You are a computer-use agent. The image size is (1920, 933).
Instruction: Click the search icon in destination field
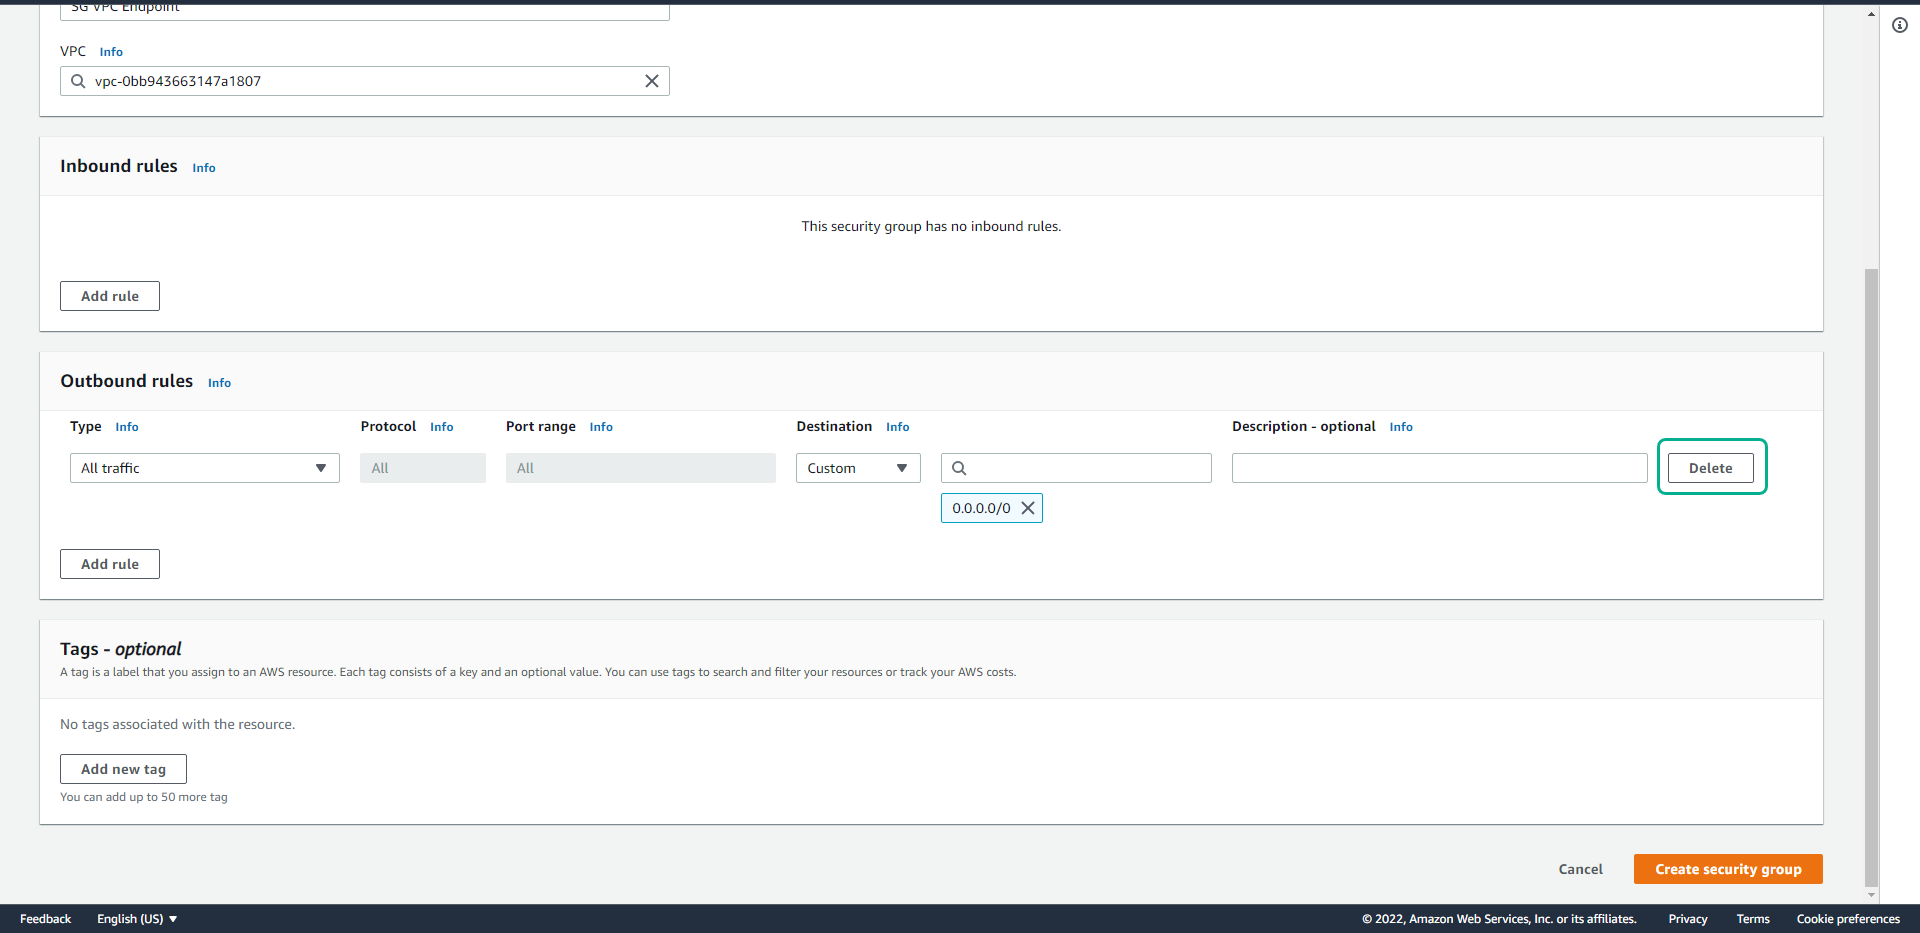pyautogui.click(x=959, y=468)
